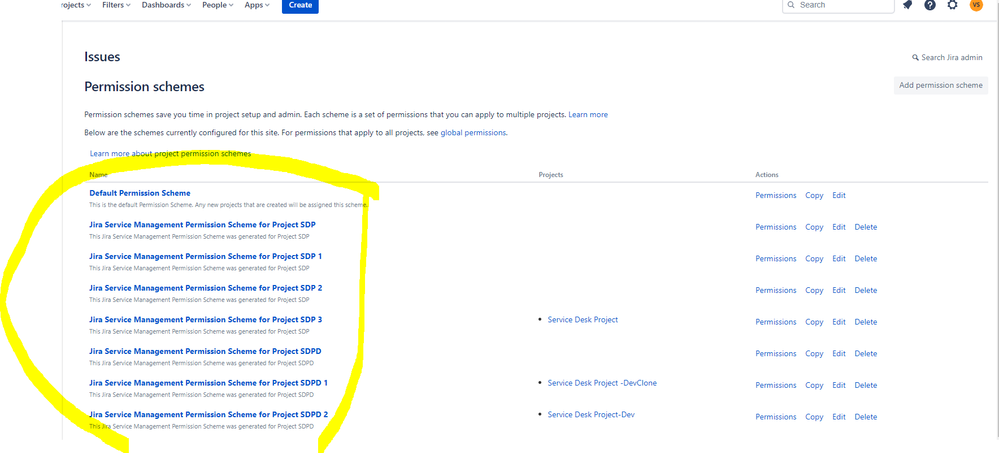
Task: Click Delete in the SDPD 1 row
Action: 866,385
